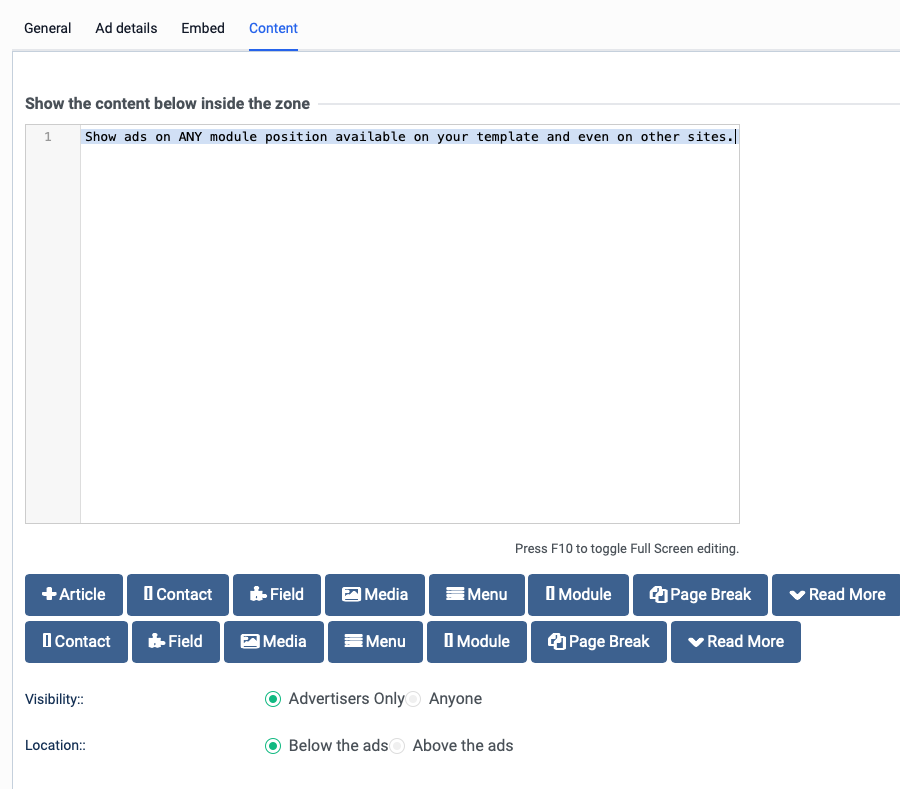Image resolution: width=900 pixels, height=789 pixels.
Task: Click Read More button in first row
Action: (837, 594)
